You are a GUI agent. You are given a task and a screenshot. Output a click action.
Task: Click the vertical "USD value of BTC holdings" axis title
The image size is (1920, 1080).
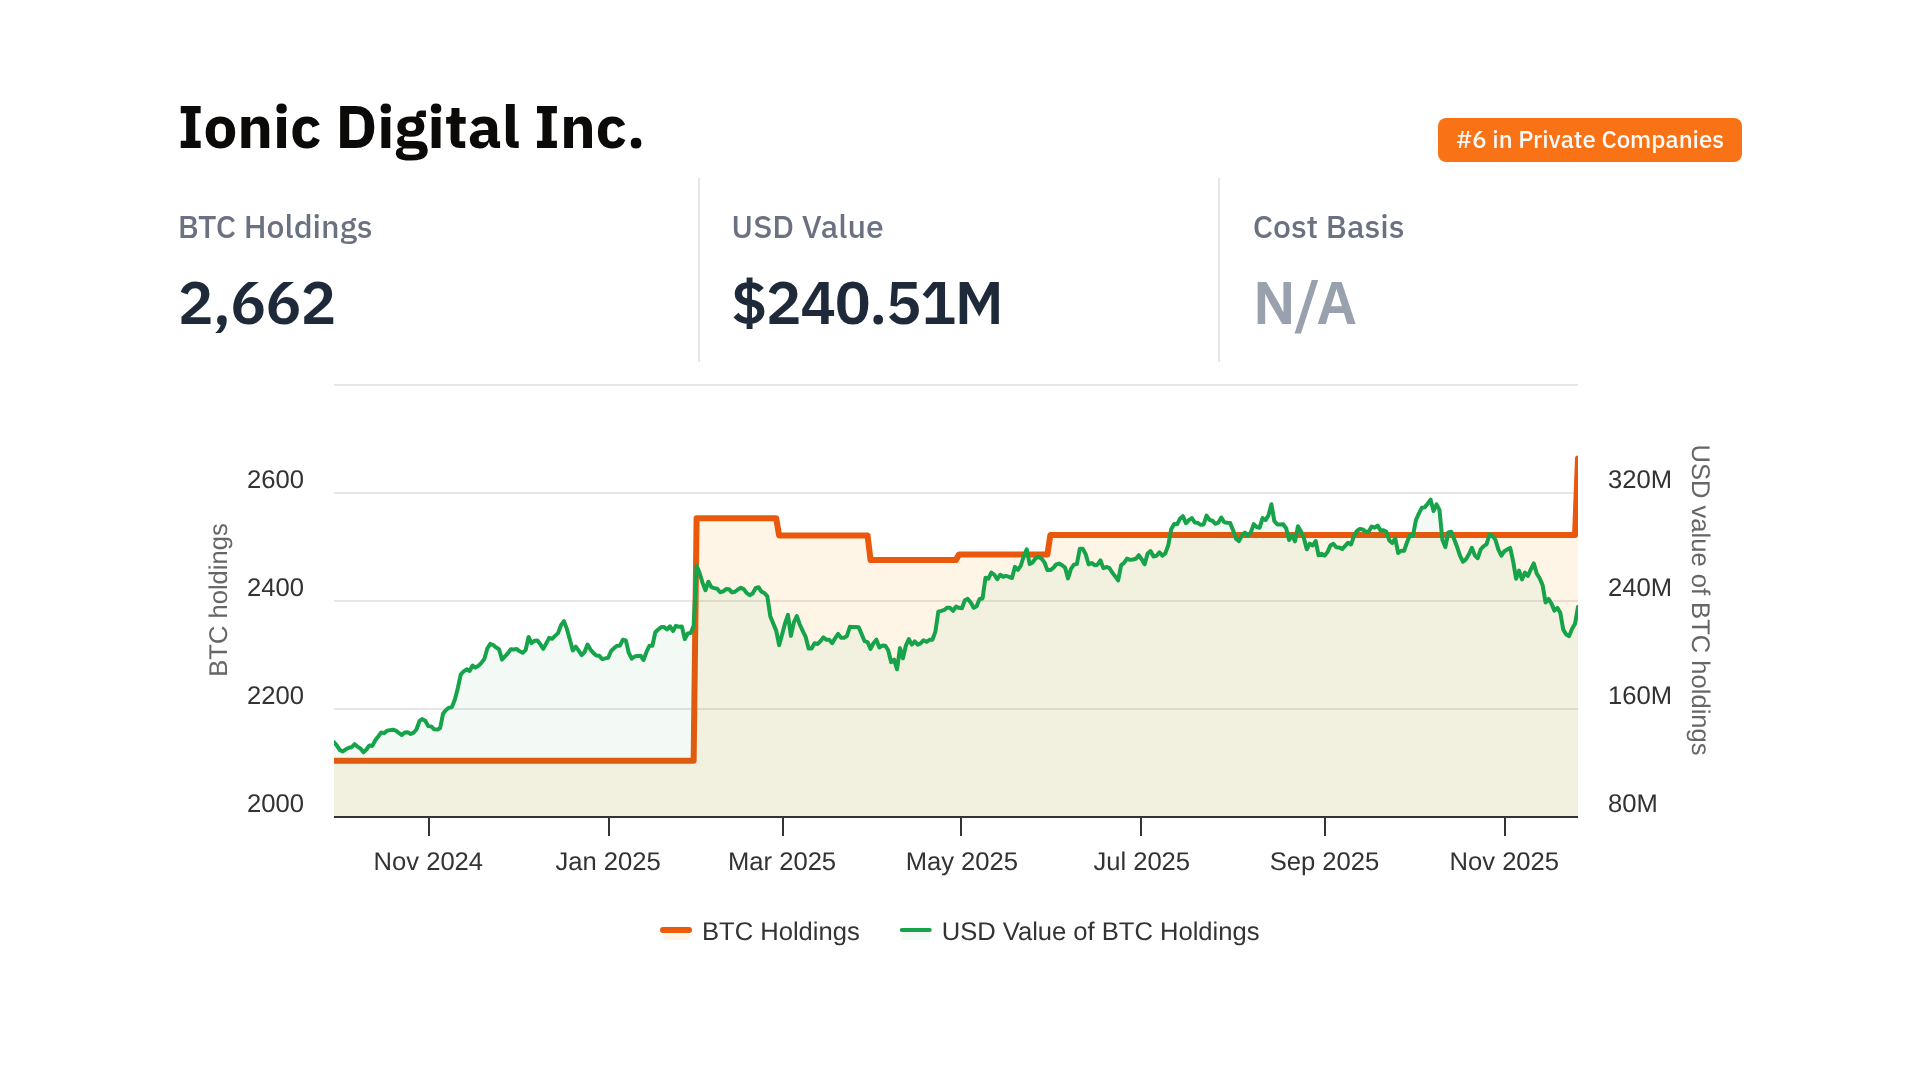[x=1699, y=599]
